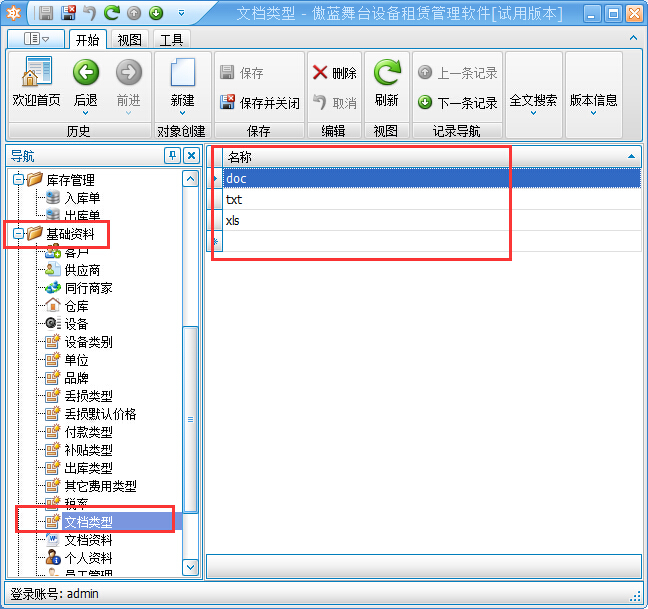The image size is (648, 609).
Task: Go back with the 后退 arrow
Action: 86,74
